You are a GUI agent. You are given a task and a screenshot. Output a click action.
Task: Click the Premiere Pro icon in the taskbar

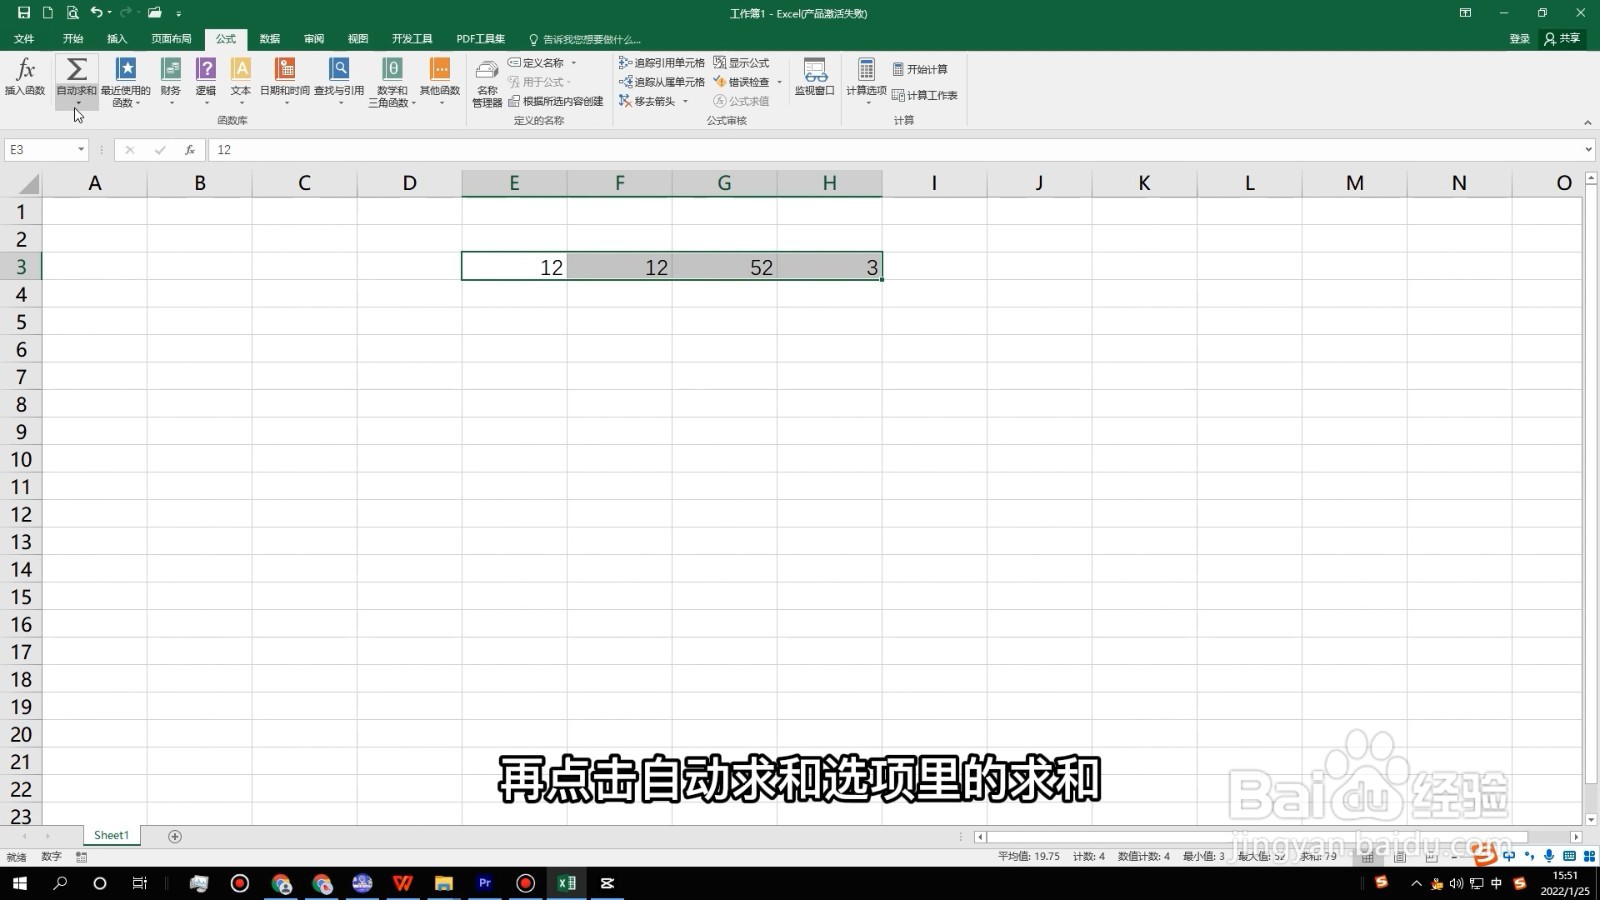tap(485, 883)
